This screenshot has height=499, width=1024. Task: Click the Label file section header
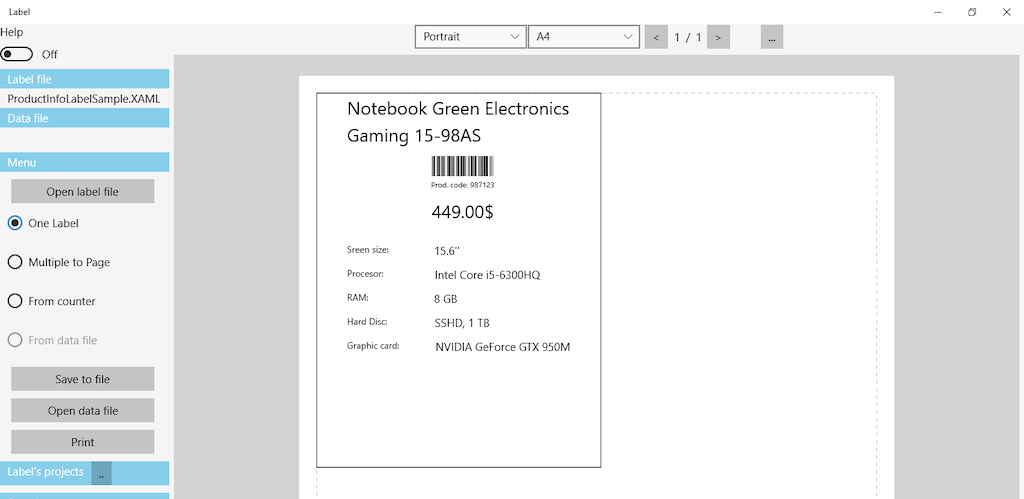(x=84, y=79)
